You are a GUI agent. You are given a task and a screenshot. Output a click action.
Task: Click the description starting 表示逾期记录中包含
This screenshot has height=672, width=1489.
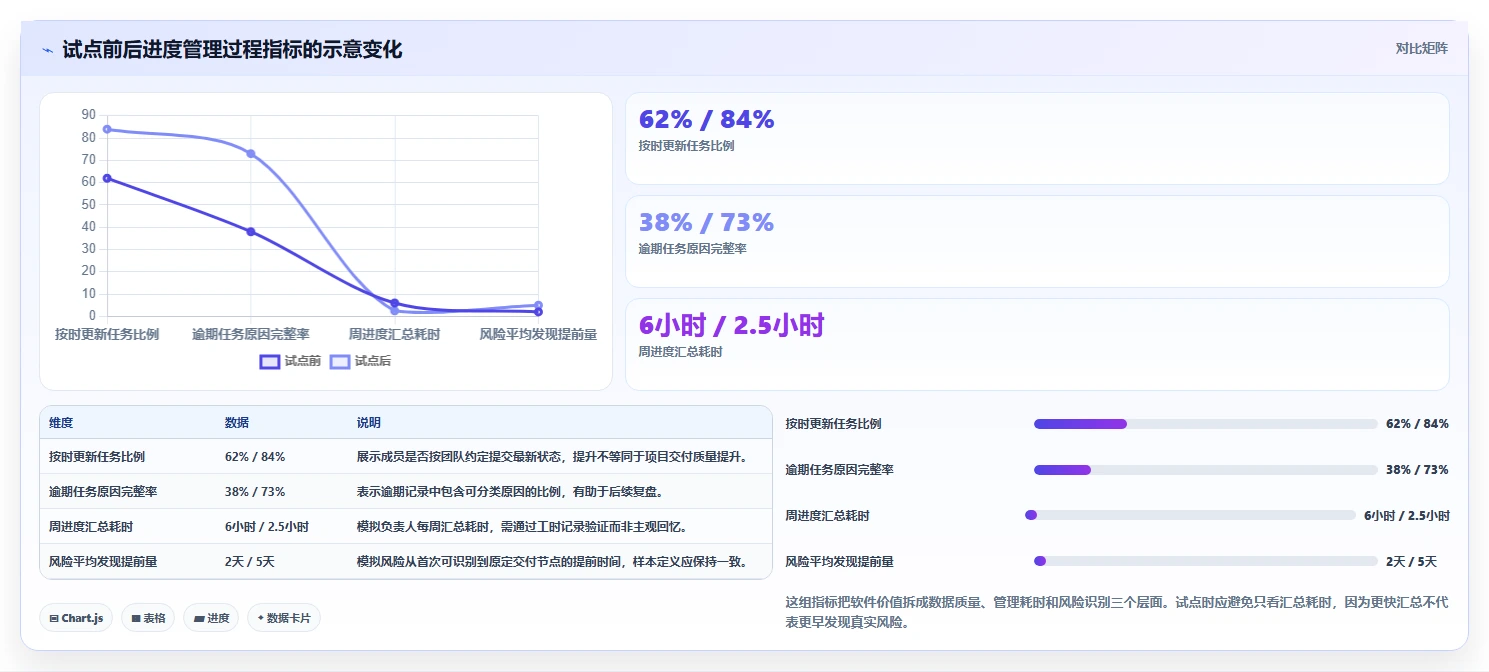click(x=510, y=491)
